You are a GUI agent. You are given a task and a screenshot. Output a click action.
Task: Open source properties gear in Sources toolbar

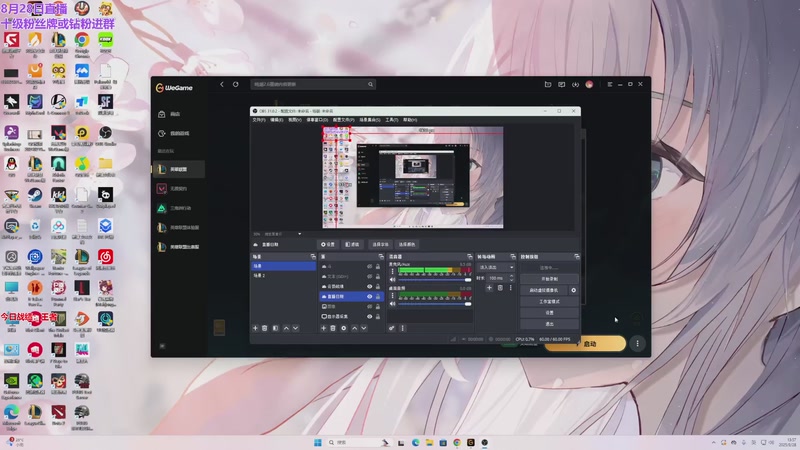point(344,328)
